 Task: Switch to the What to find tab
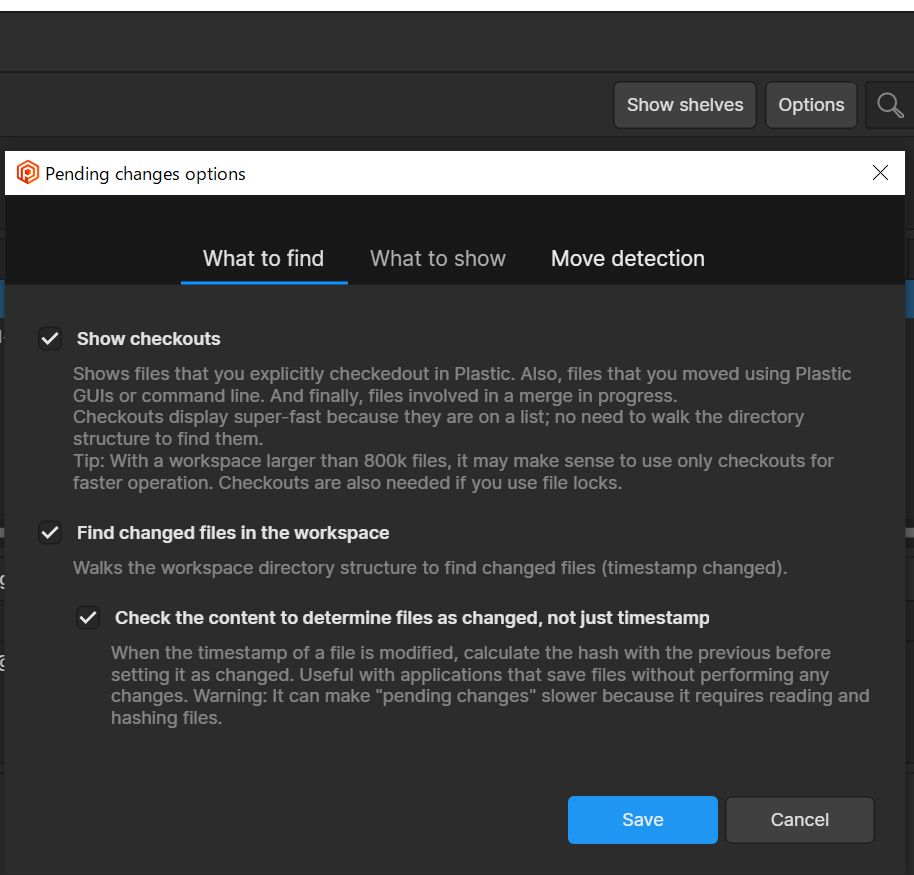click(263, 259)
